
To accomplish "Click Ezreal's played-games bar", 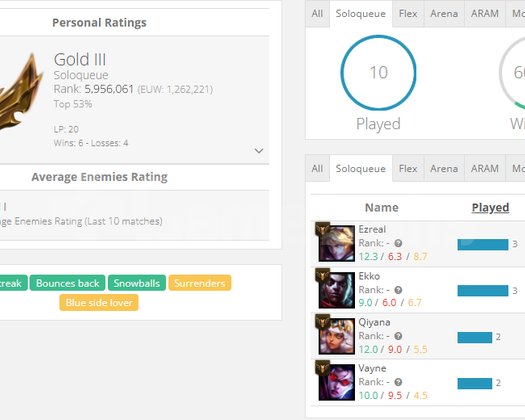I will click(483, 244).
